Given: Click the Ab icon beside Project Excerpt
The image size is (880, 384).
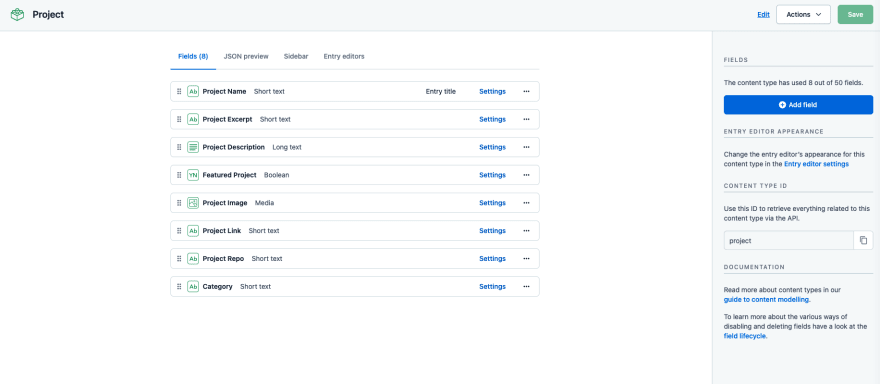Looking at the screenshot, I should [193, 120].
